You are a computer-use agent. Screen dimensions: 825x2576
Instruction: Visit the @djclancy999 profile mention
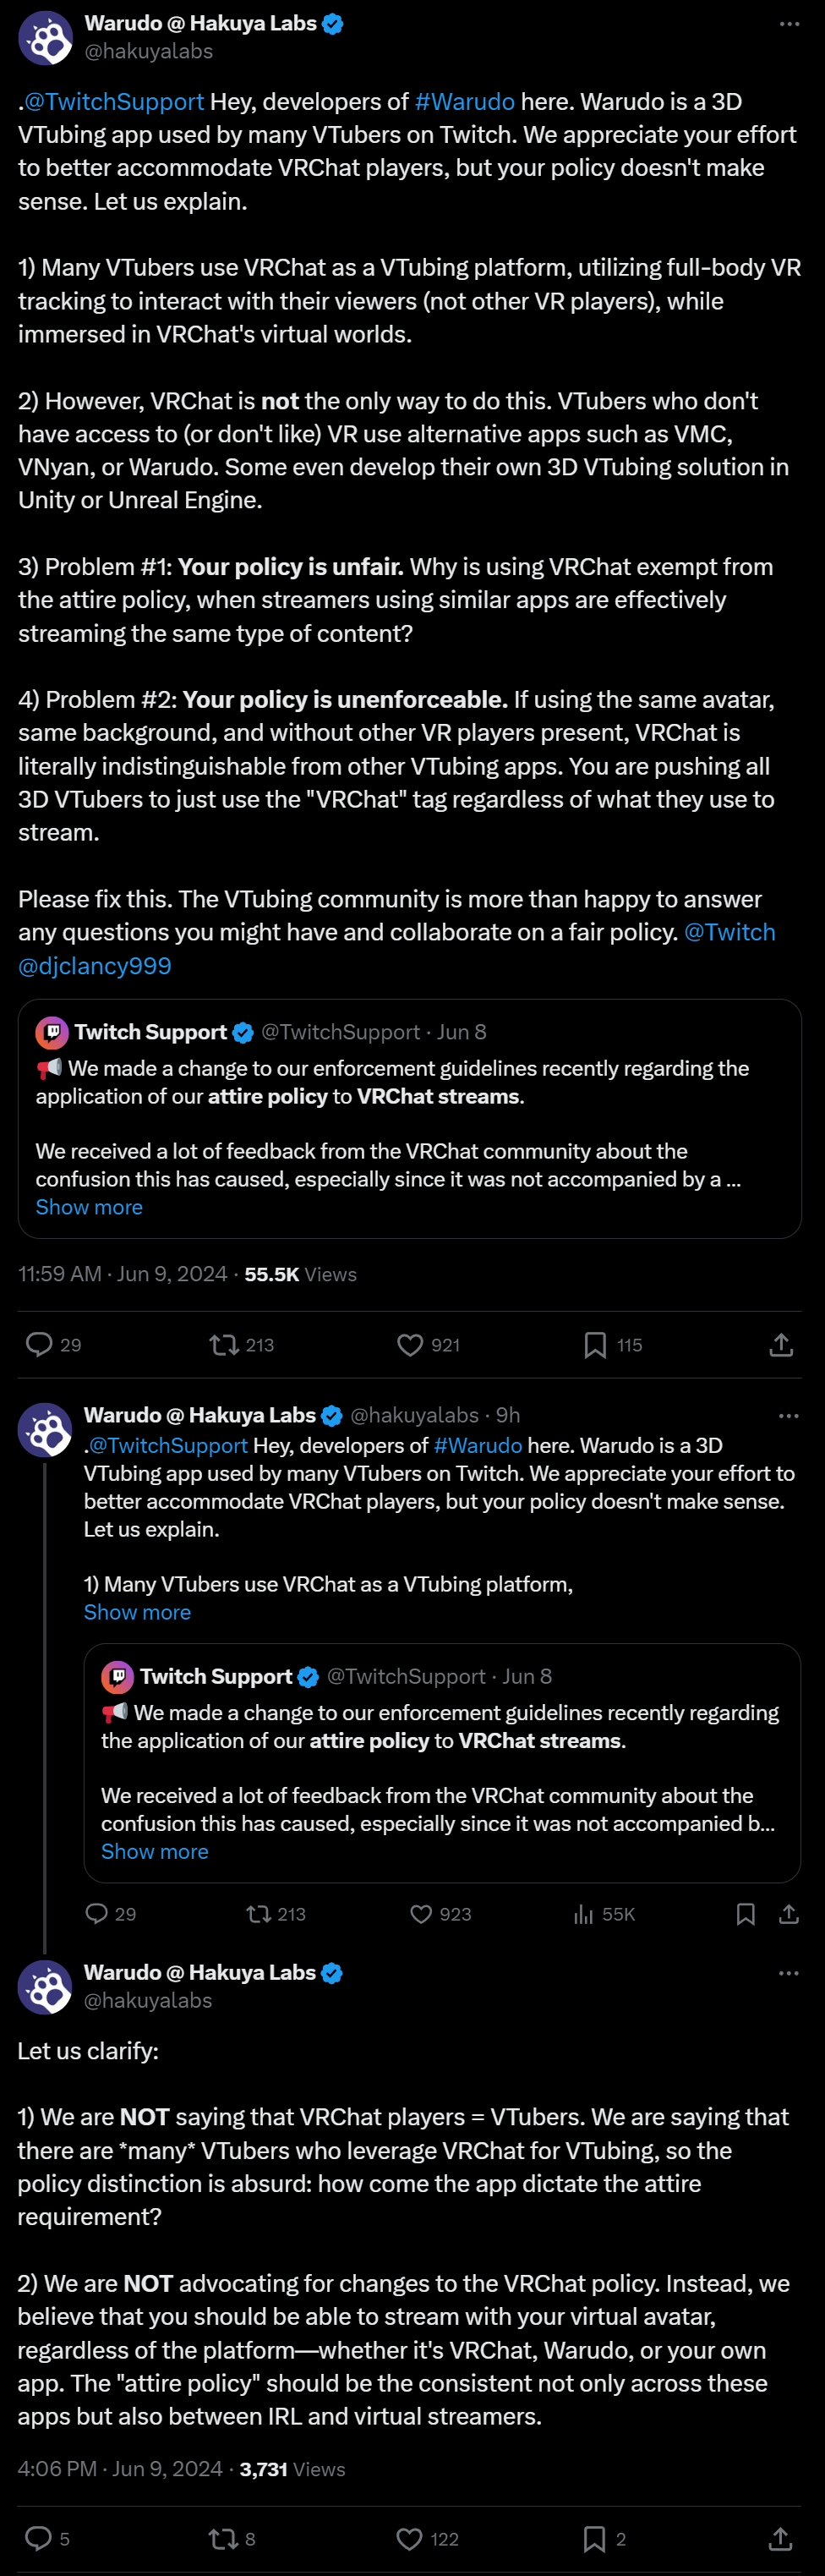click(x=95, y=966)
